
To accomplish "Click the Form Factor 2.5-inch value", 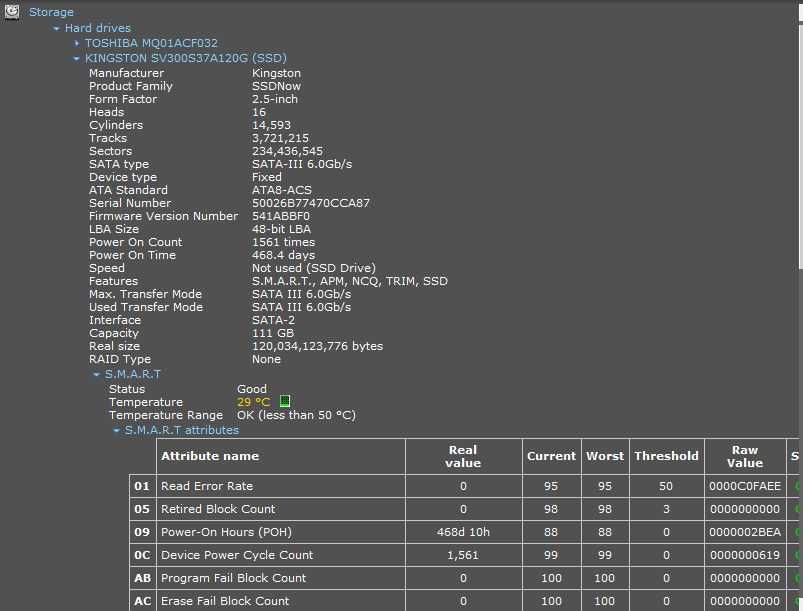I will pyautogui.click(x=275, y=99).
